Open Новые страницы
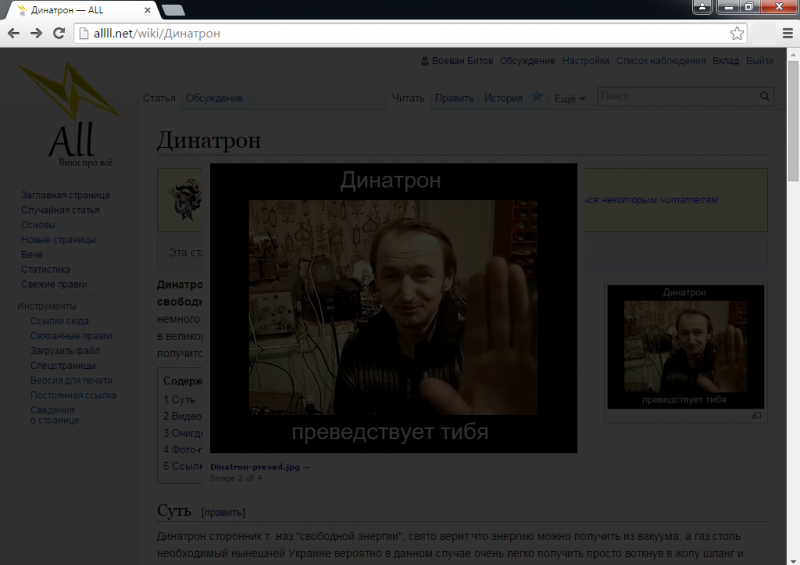This screenshot has height=565, width=800. coord(58,239)
